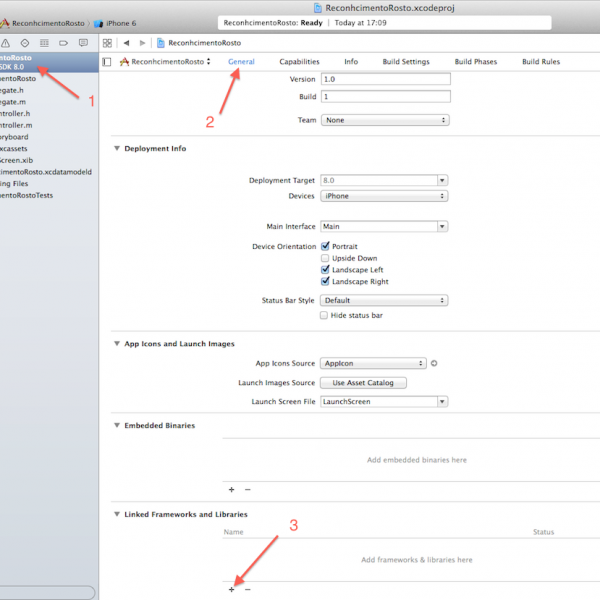Screen dimensions: 600x600
Task: Open the breakpoint navigator icon
Action: pos(64,43)
